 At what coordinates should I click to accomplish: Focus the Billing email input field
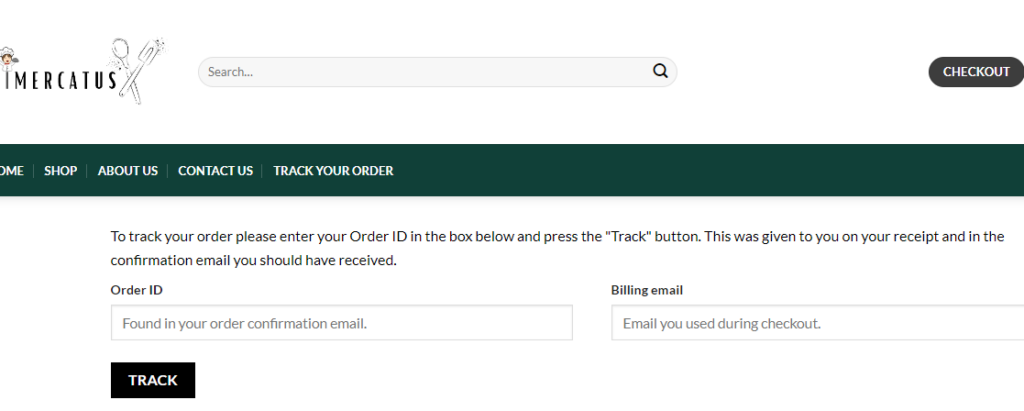(x=816, y=323)
